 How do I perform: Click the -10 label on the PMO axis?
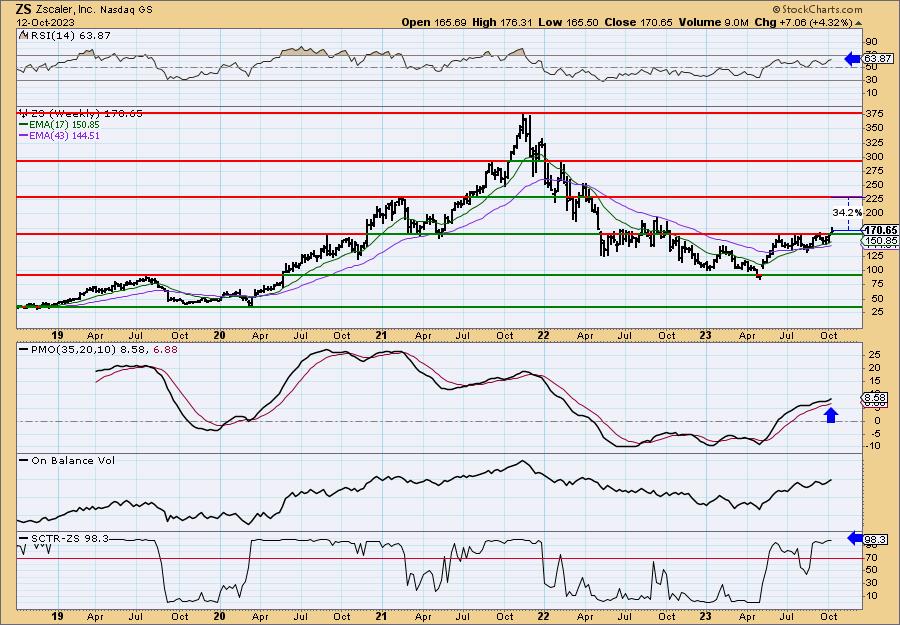872,446
